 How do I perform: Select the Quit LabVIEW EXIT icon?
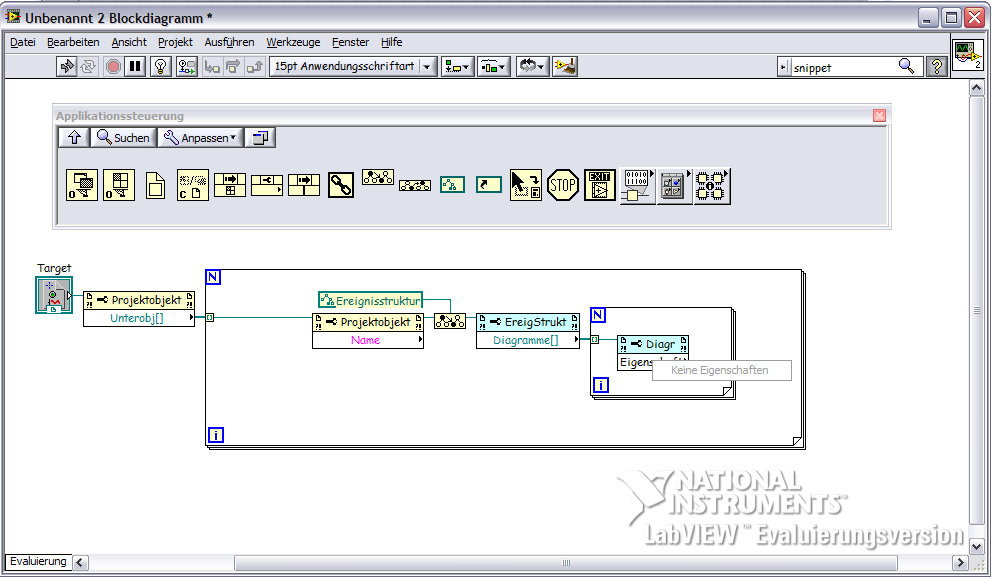(600, 186)
